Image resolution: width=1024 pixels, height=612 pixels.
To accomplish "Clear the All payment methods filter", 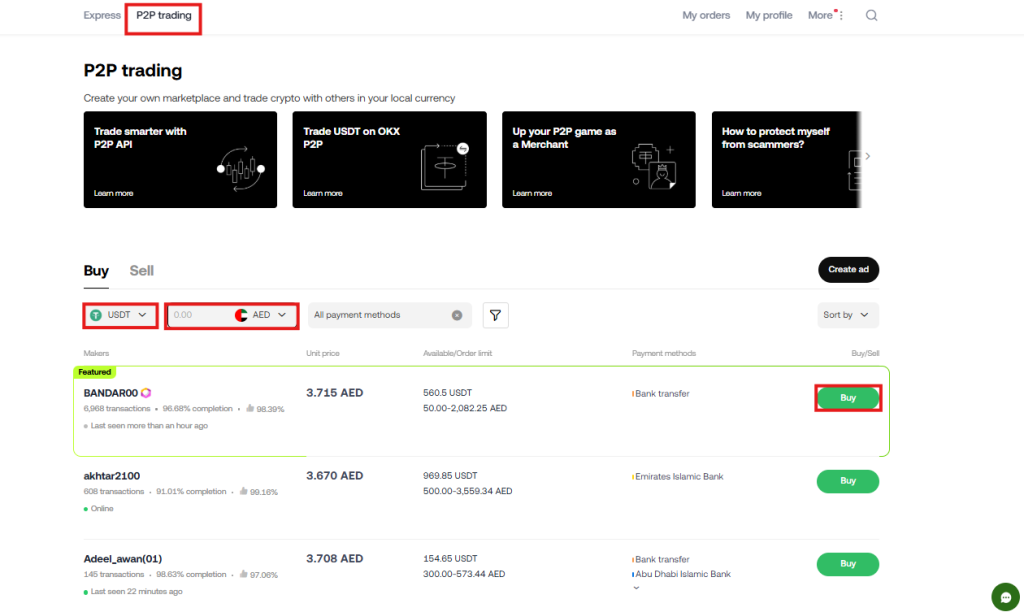I will 458,315.
